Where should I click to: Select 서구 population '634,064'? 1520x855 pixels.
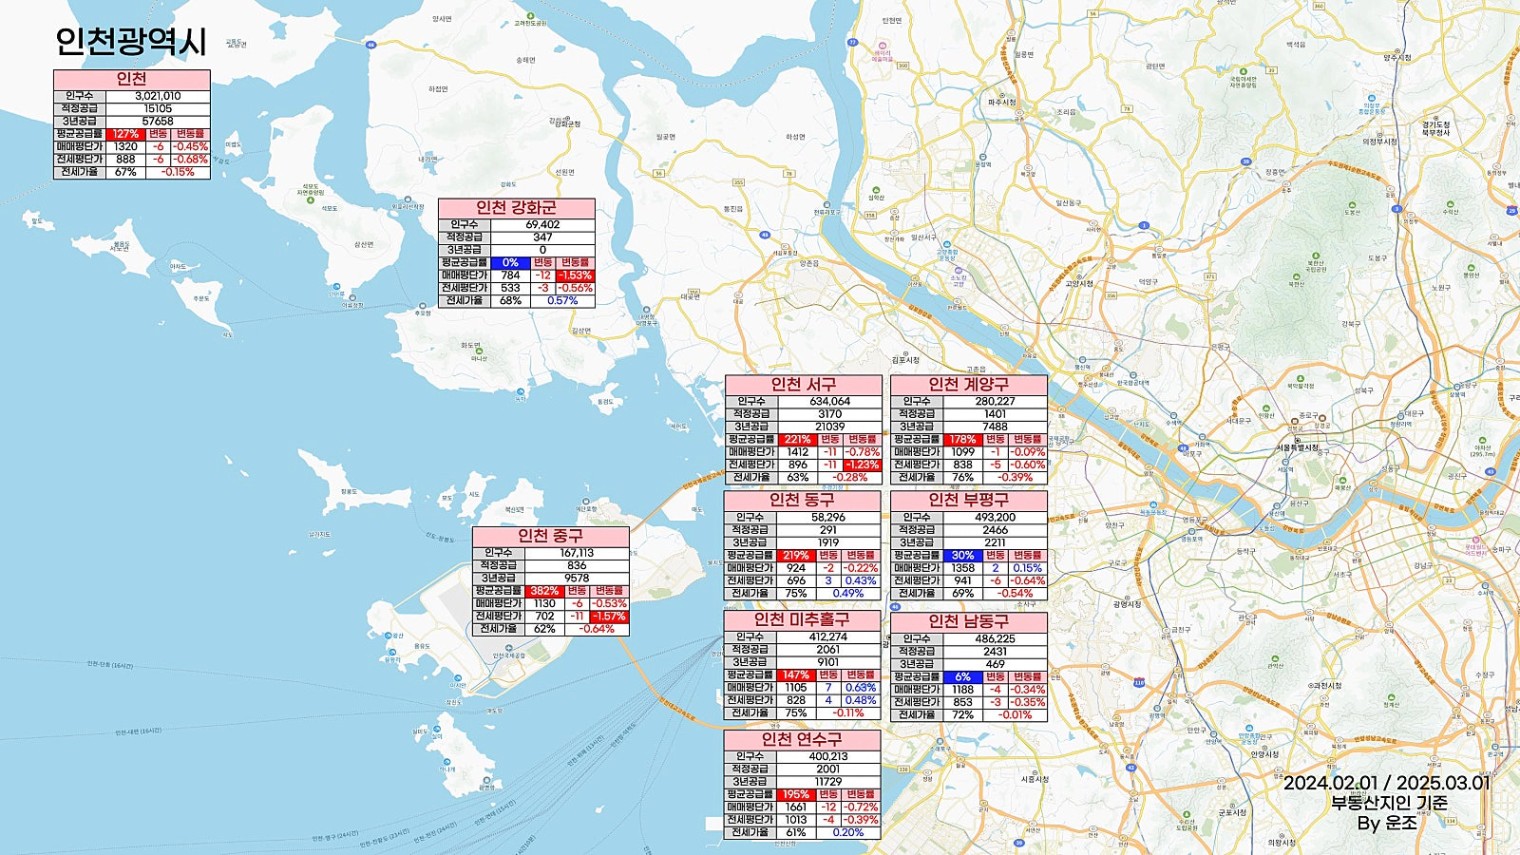tap(830, 401)
